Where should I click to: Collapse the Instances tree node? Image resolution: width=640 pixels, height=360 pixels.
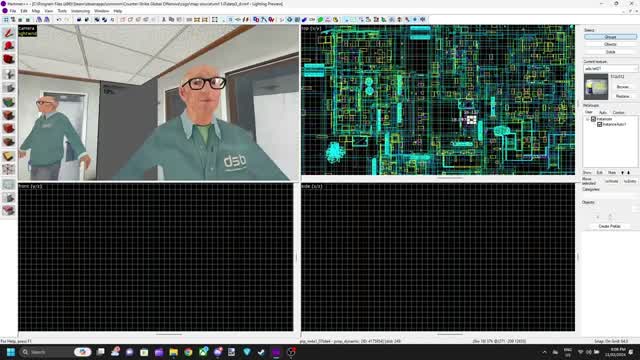[x=588, y=119]
